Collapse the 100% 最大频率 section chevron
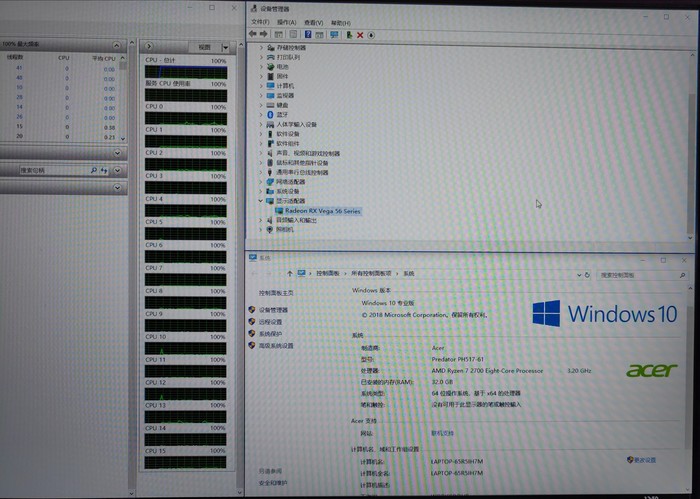700x499 pixels. pyautogui.click(x=116, y=45)
